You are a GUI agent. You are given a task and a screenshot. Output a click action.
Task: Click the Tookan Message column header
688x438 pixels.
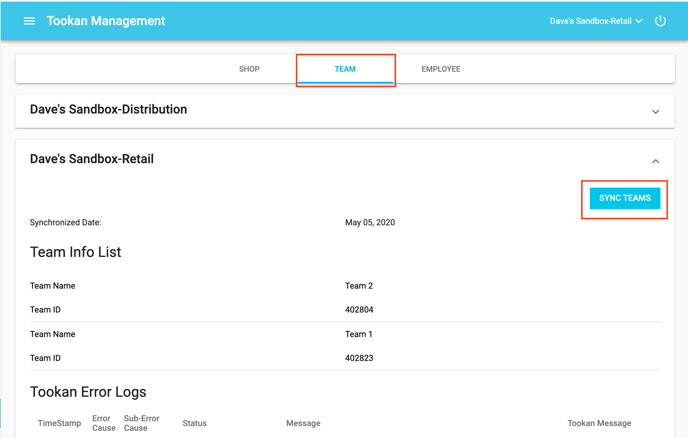(599, 423)
